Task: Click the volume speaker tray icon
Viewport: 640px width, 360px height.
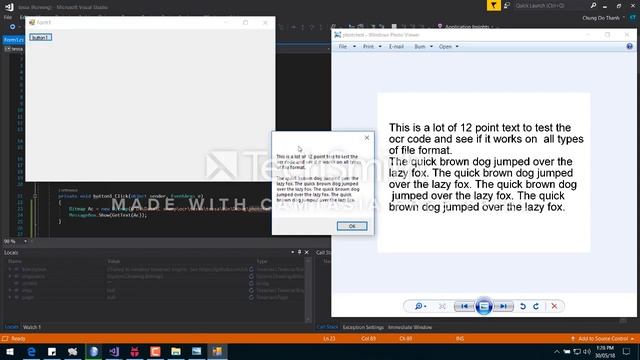Action: point(587,351)
